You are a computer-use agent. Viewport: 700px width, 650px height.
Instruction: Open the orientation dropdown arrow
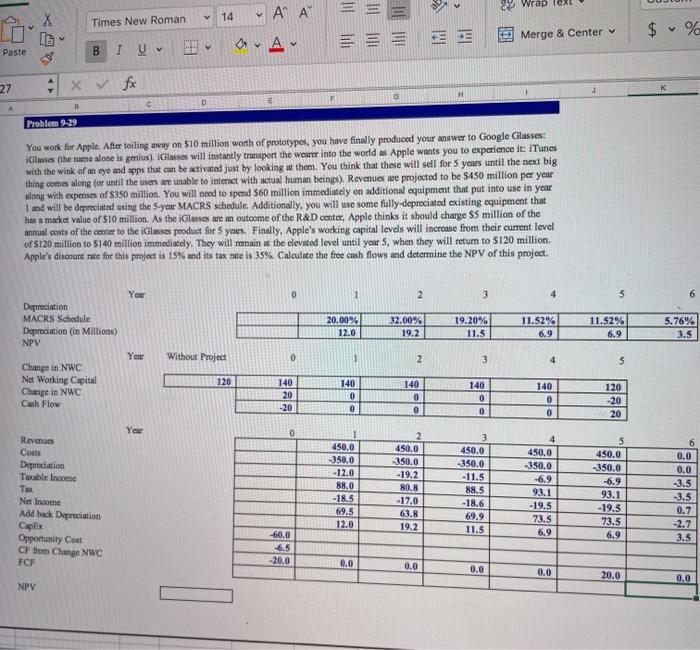[457, 6]
